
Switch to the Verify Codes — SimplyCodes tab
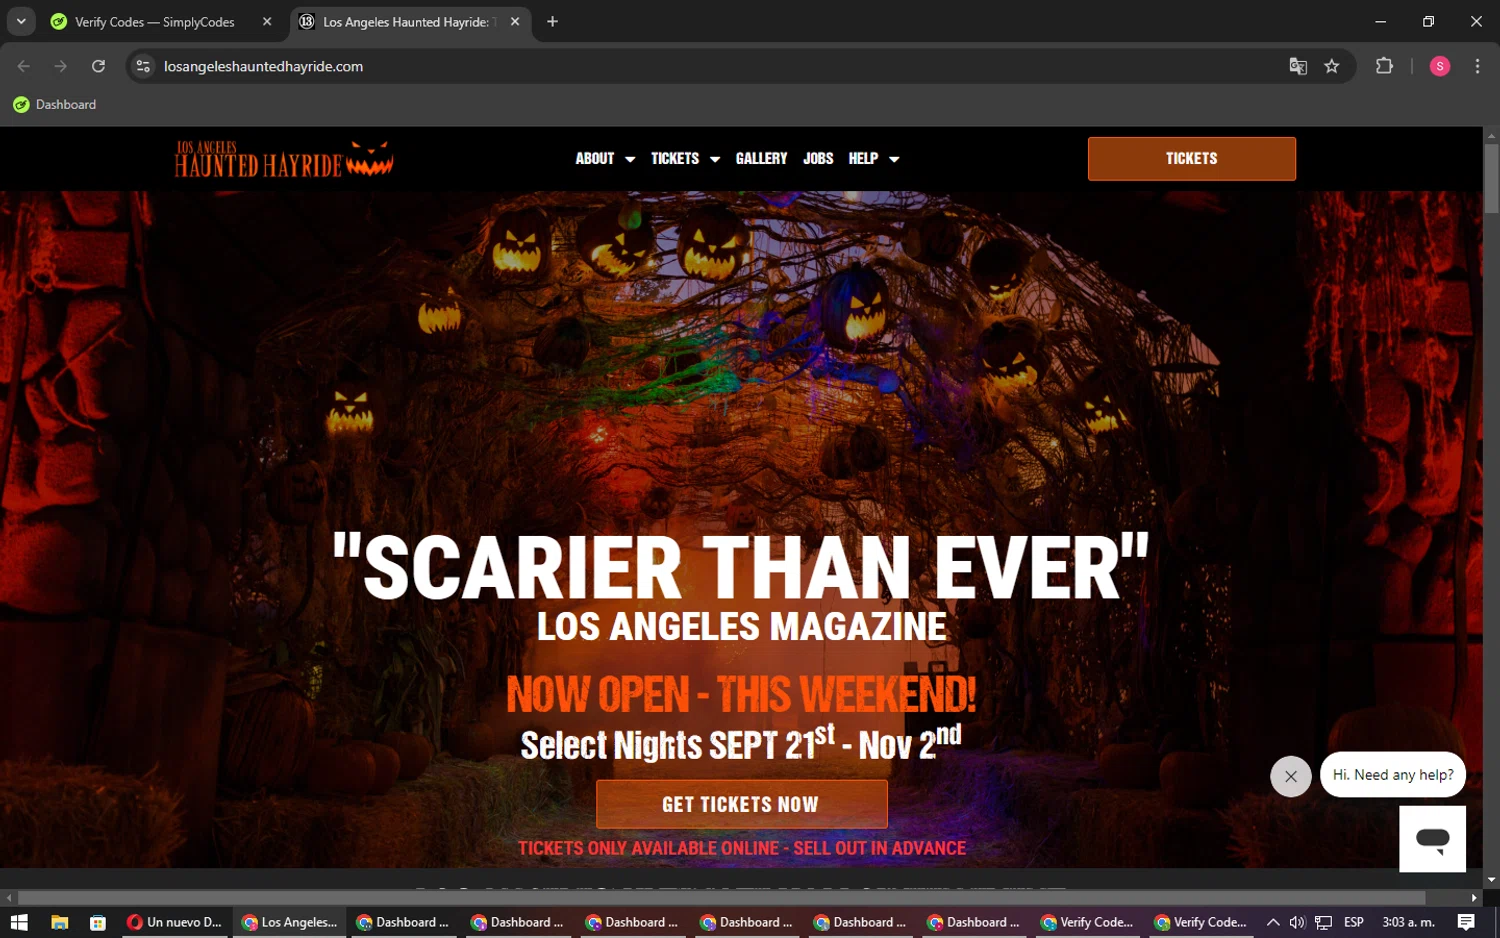[155, 22]
